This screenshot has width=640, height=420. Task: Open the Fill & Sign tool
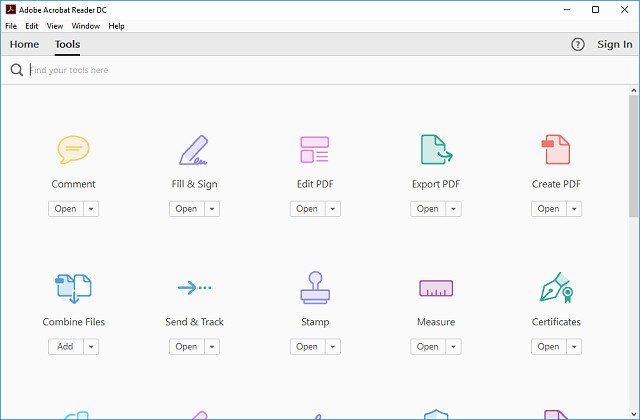(x=187, y=209)
